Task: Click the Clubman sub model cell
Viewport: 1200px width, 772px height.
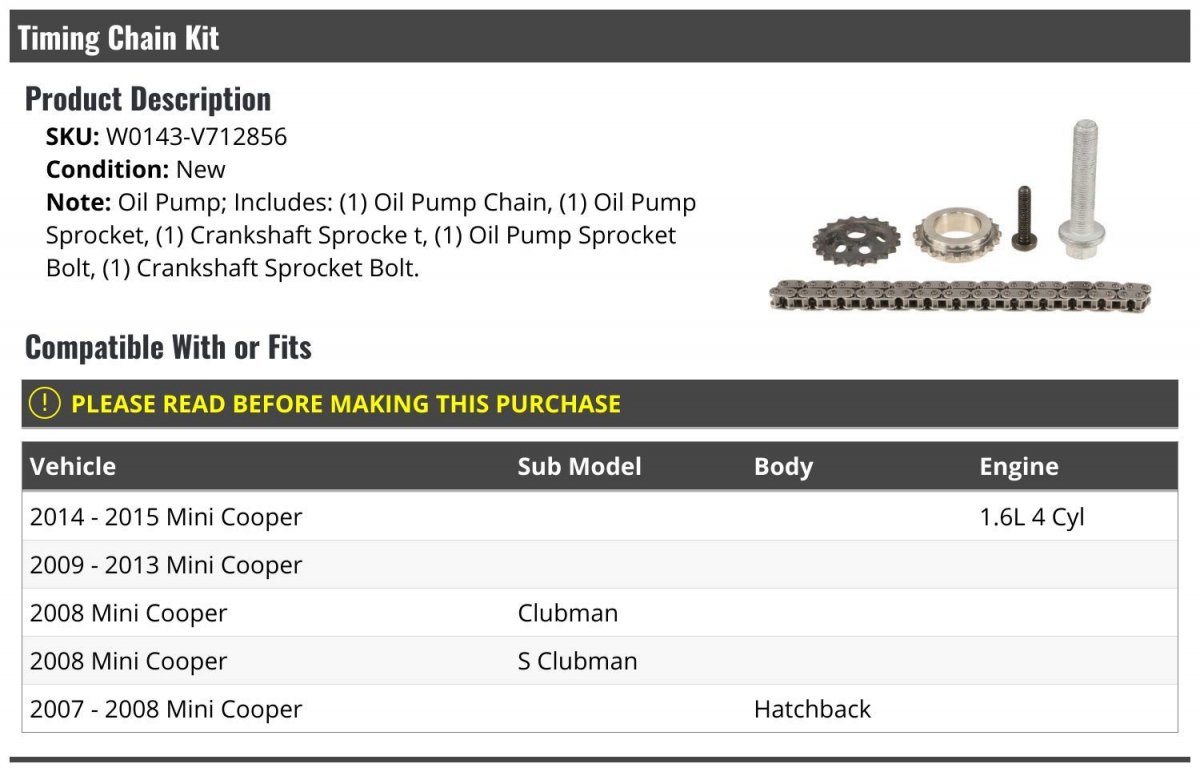Action: pos(568,613)
